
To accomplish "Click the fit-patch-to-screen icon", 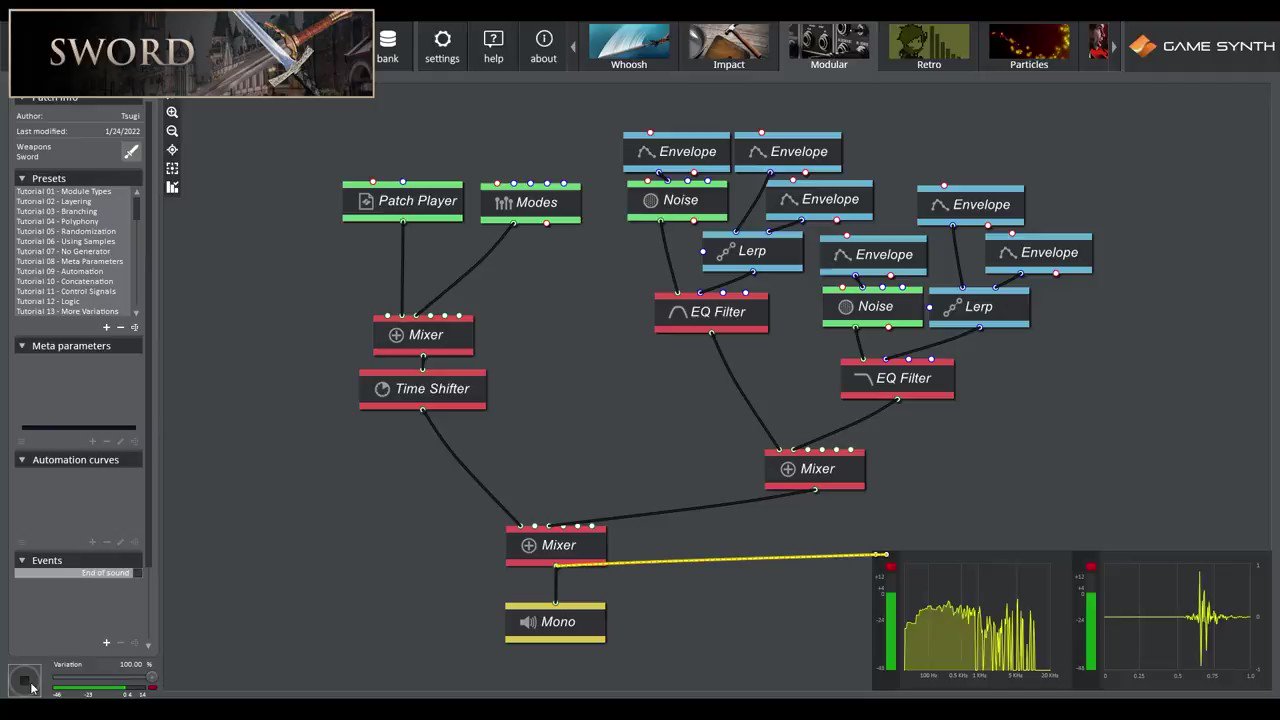I will [172, 168].
